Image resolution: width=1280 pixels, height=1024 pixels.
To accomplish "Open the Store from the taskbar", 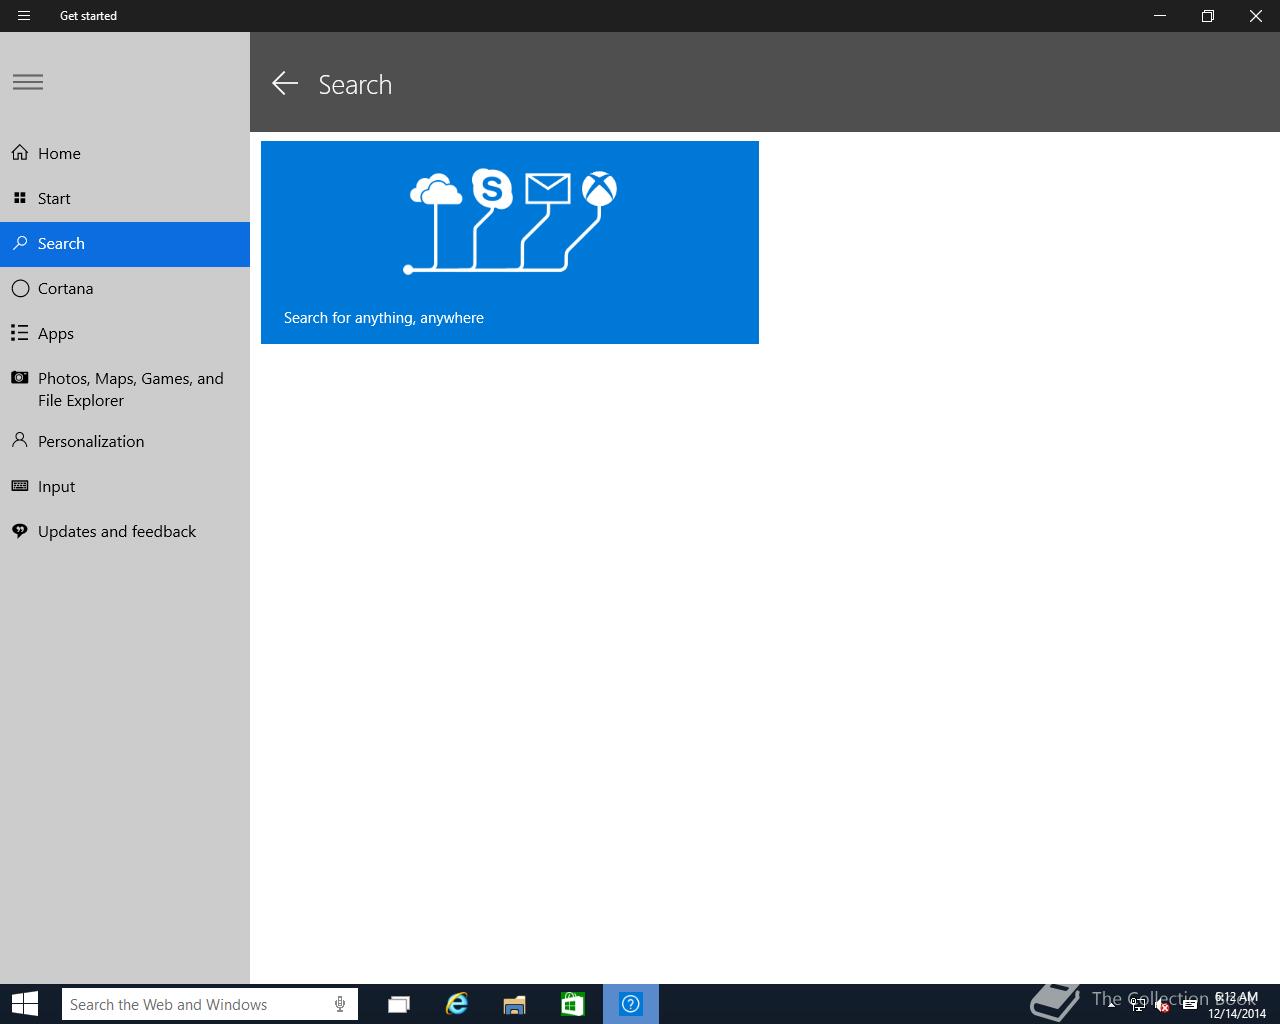I will point(573,1004).
